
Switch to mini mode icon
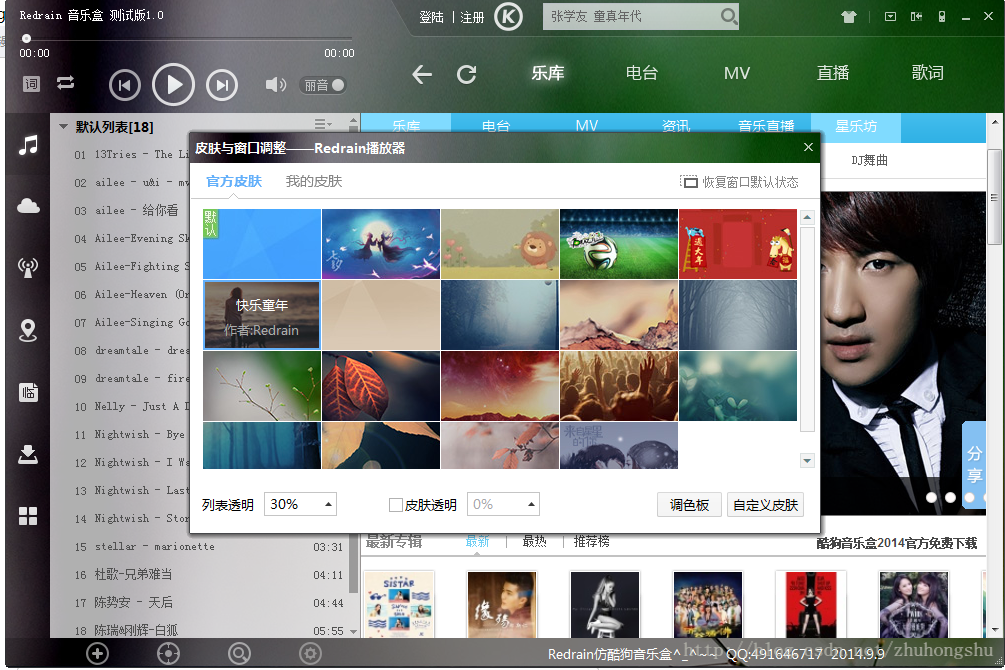coord(917,17)
